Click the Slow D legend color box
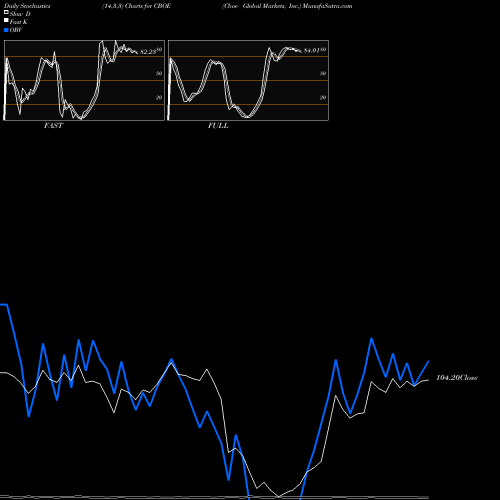This screenshot has width=500, height=500. coord(6,13)
